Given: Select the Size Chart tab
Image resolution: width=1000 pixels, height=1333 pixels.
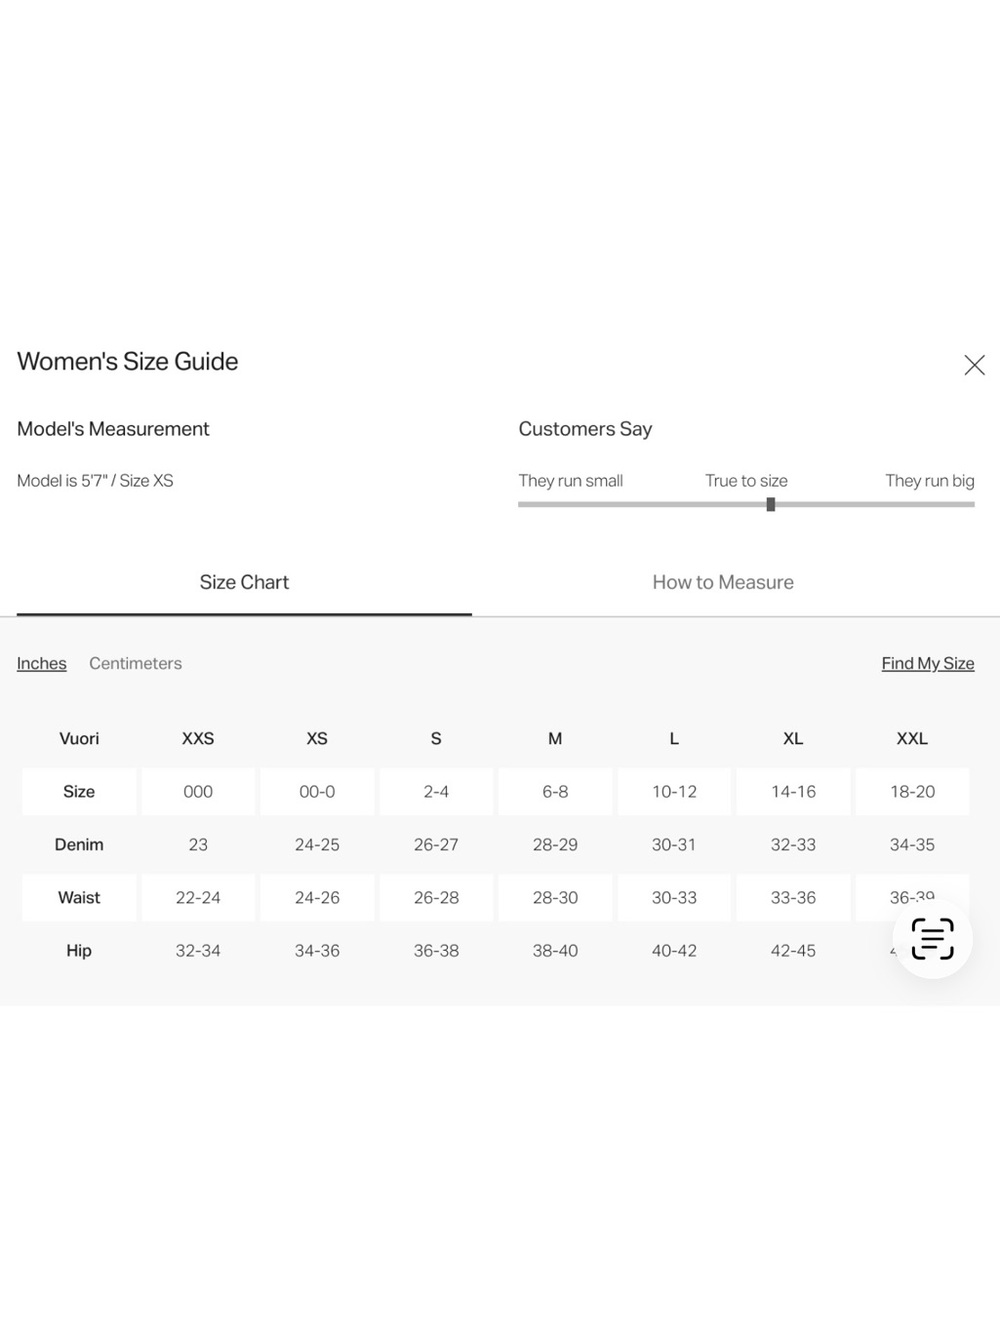Looking at the screenshot, I should tap(244, 582).
